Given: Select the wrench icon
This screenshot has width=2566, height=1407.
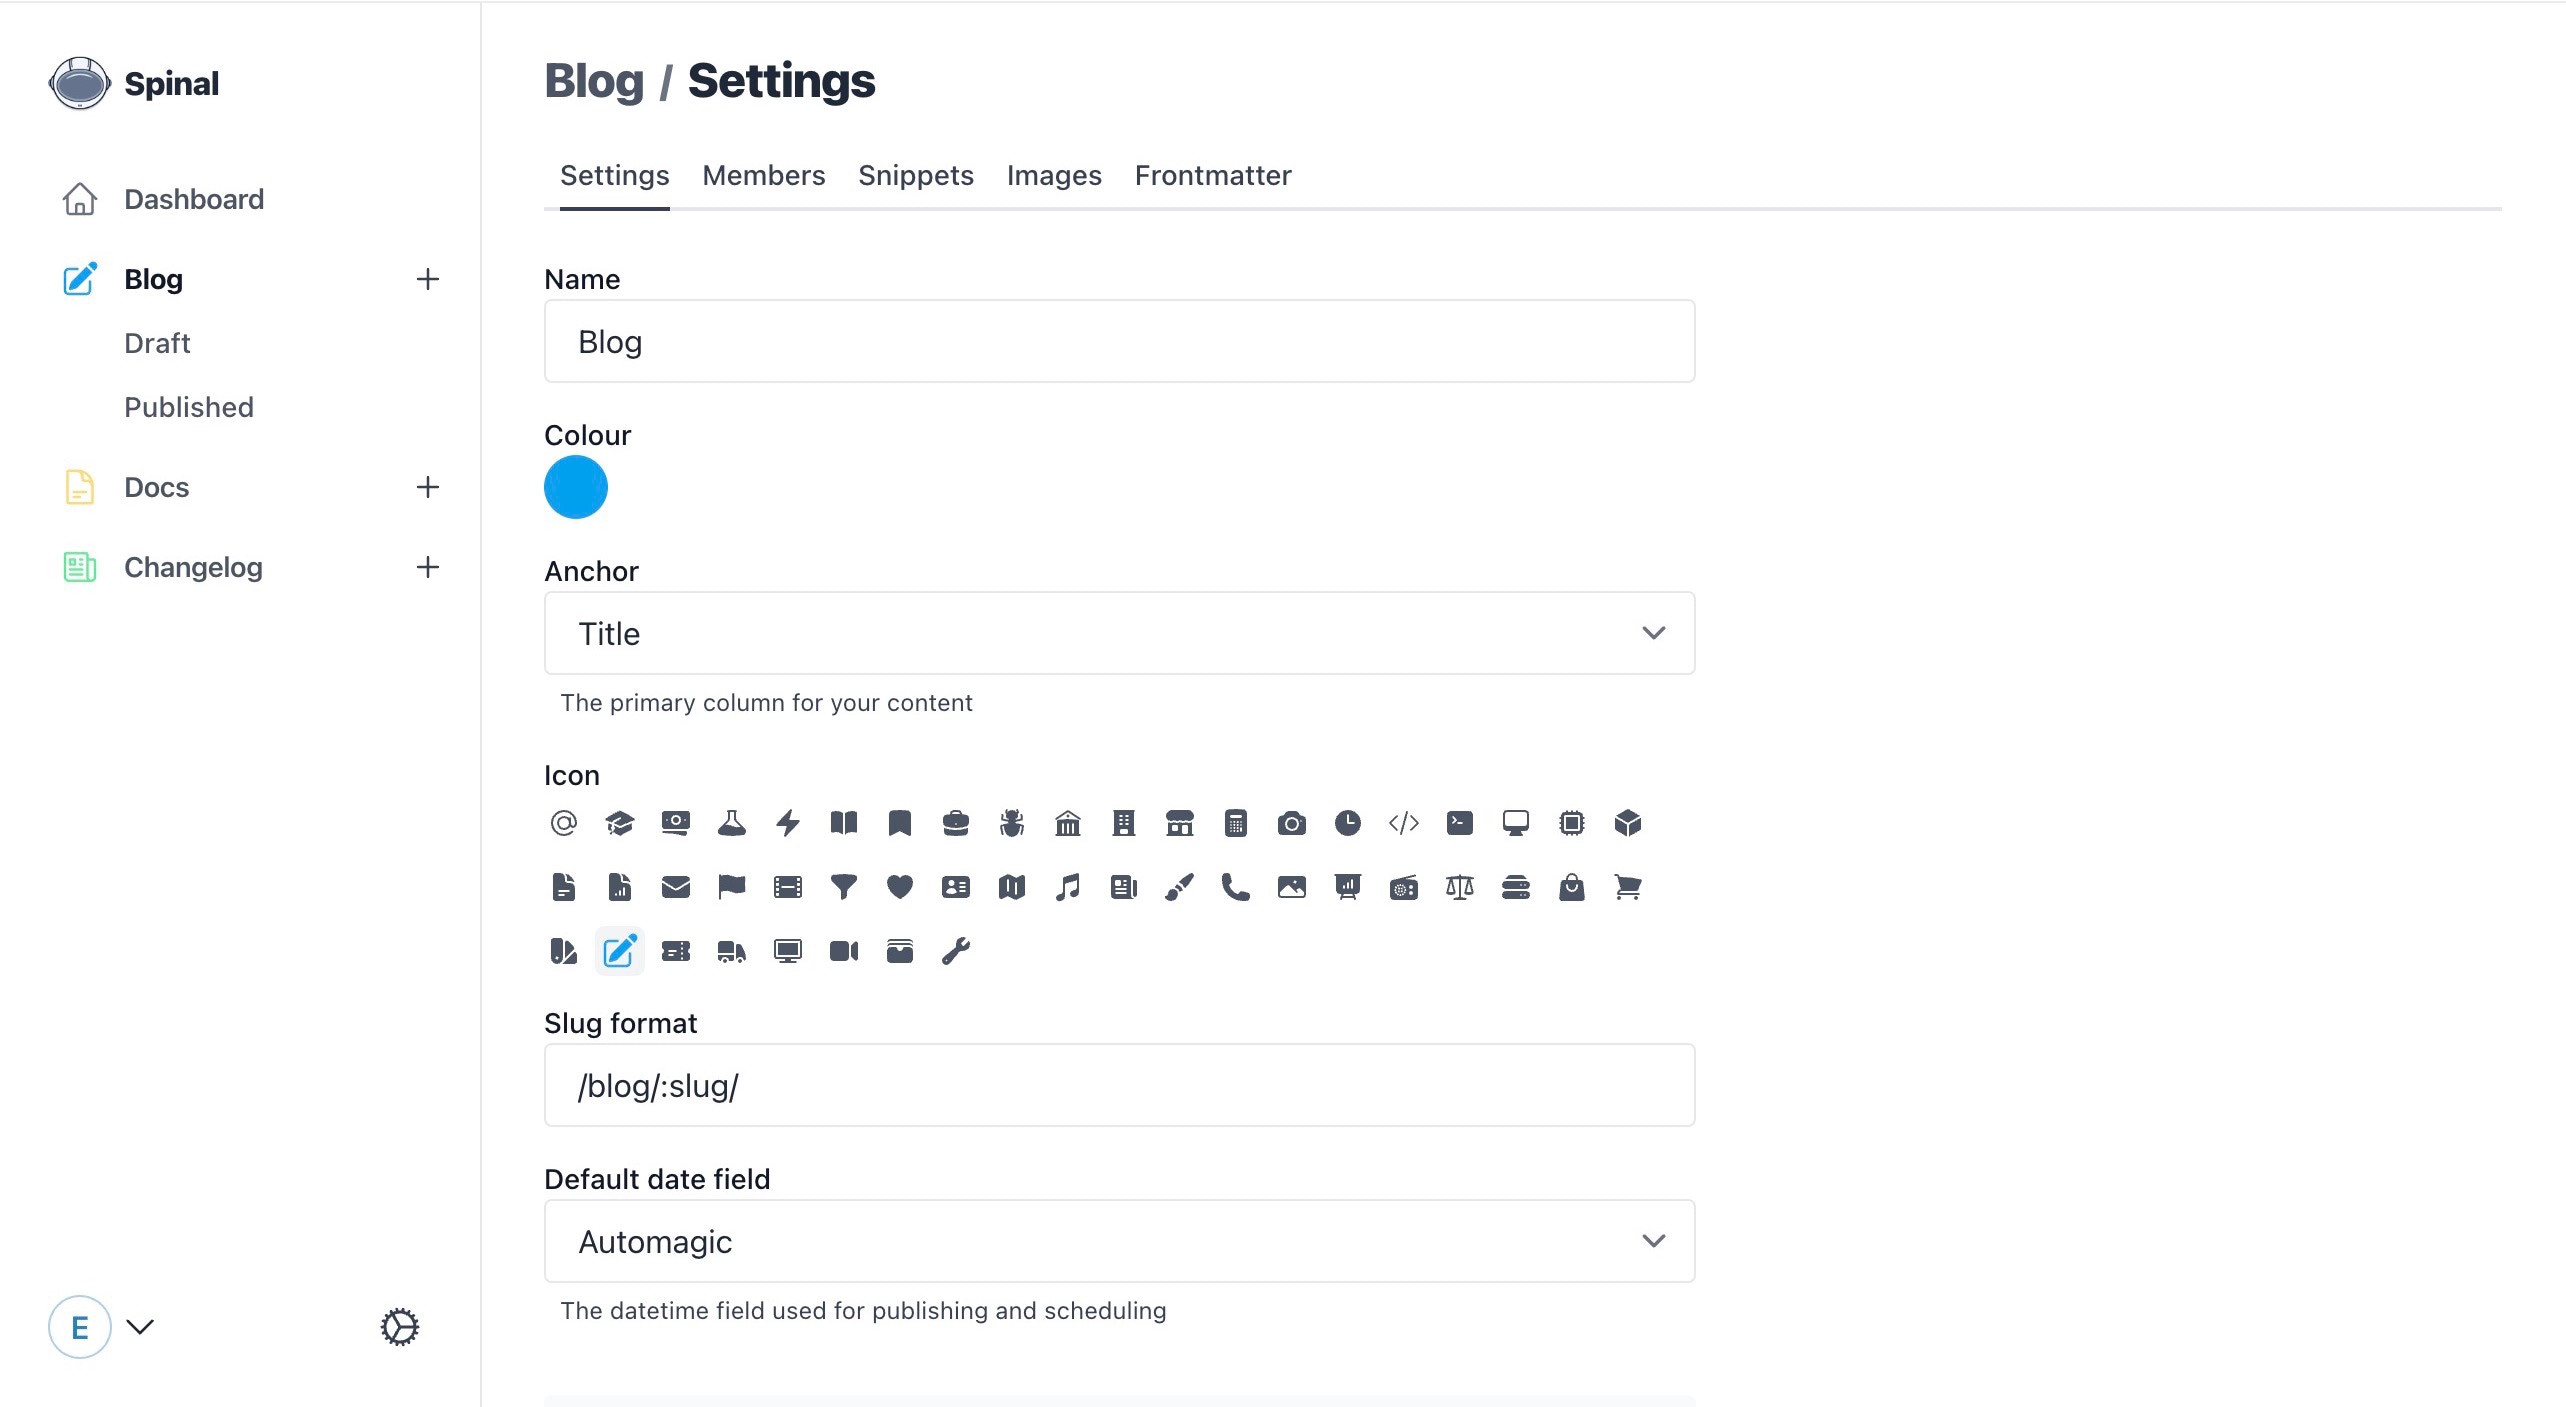Looking at the screenshot, I should [956, 951].
